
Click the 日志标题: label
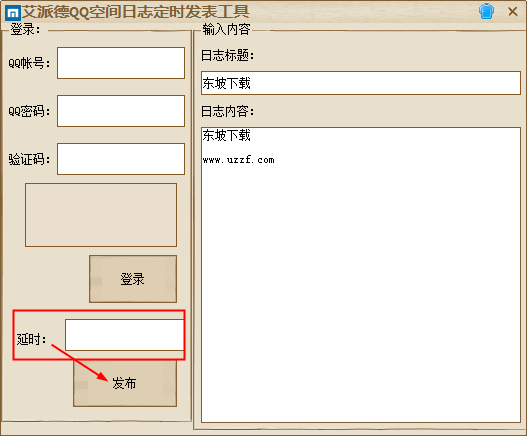coord(228,55)
